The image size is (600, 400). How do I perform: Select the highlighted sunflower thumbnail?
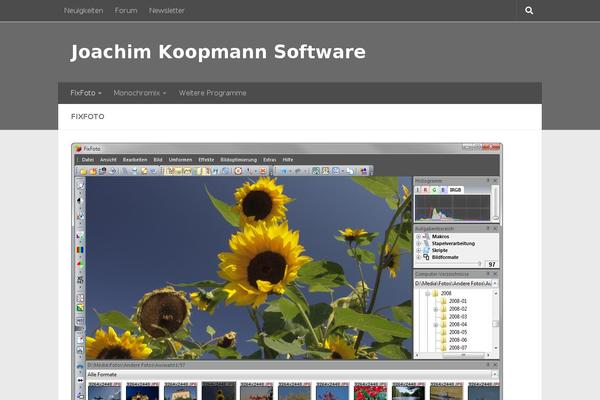[x=219, y=391]
